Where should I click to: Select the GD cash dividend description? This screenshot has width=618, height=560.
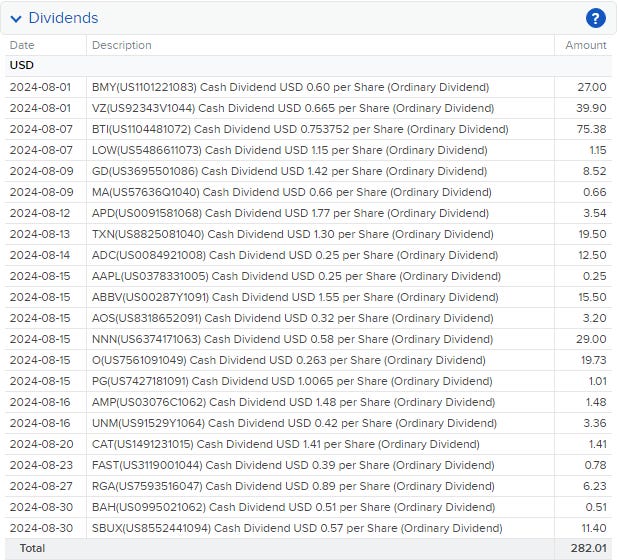[x=290, y=171]
